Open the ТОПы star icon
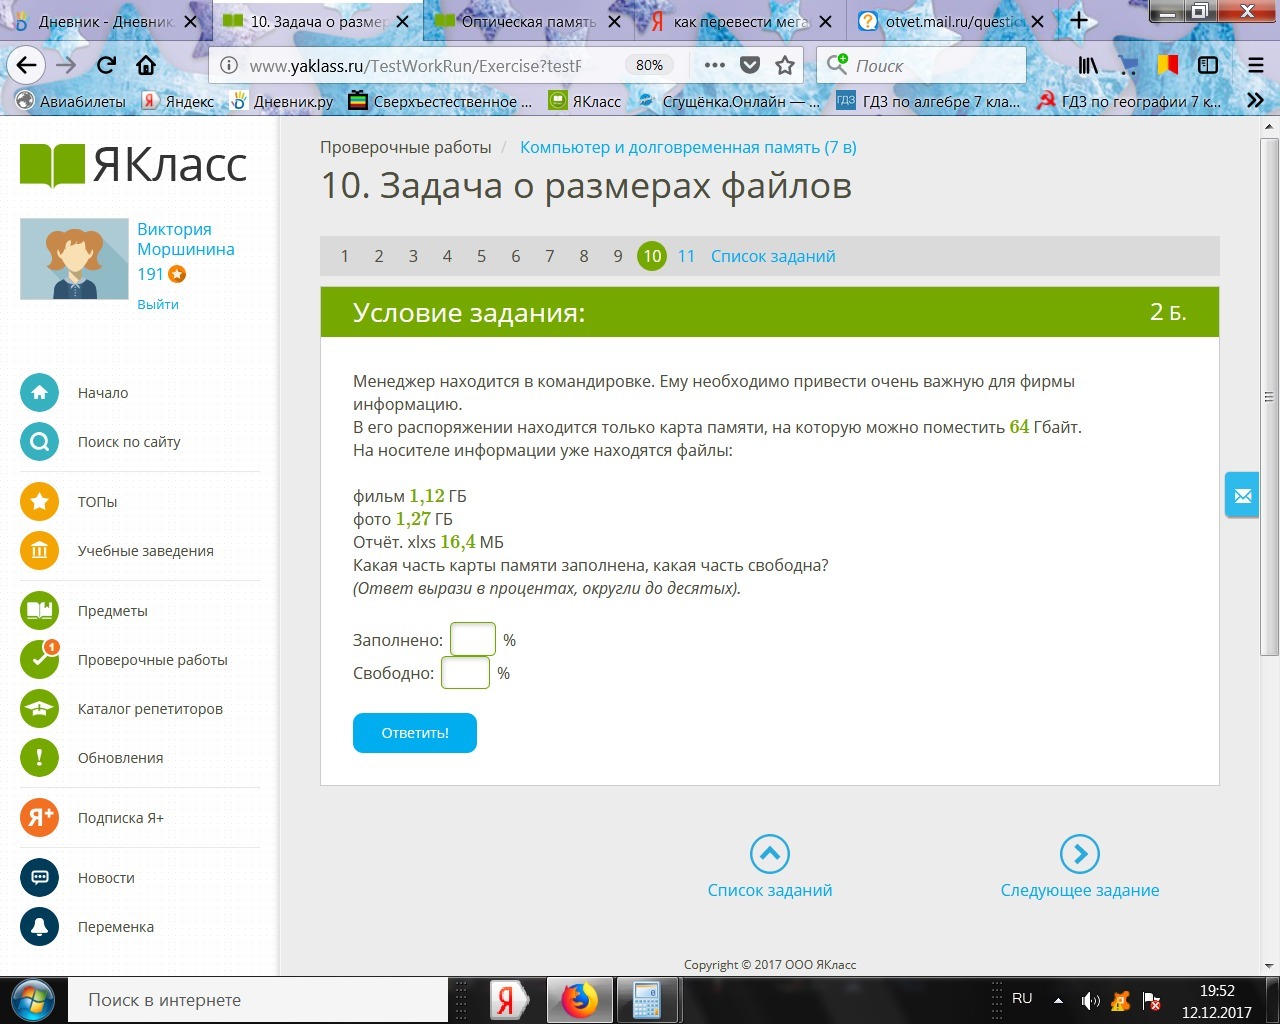The width and height of the screenshot is (1280, 1024). [39, 502]
